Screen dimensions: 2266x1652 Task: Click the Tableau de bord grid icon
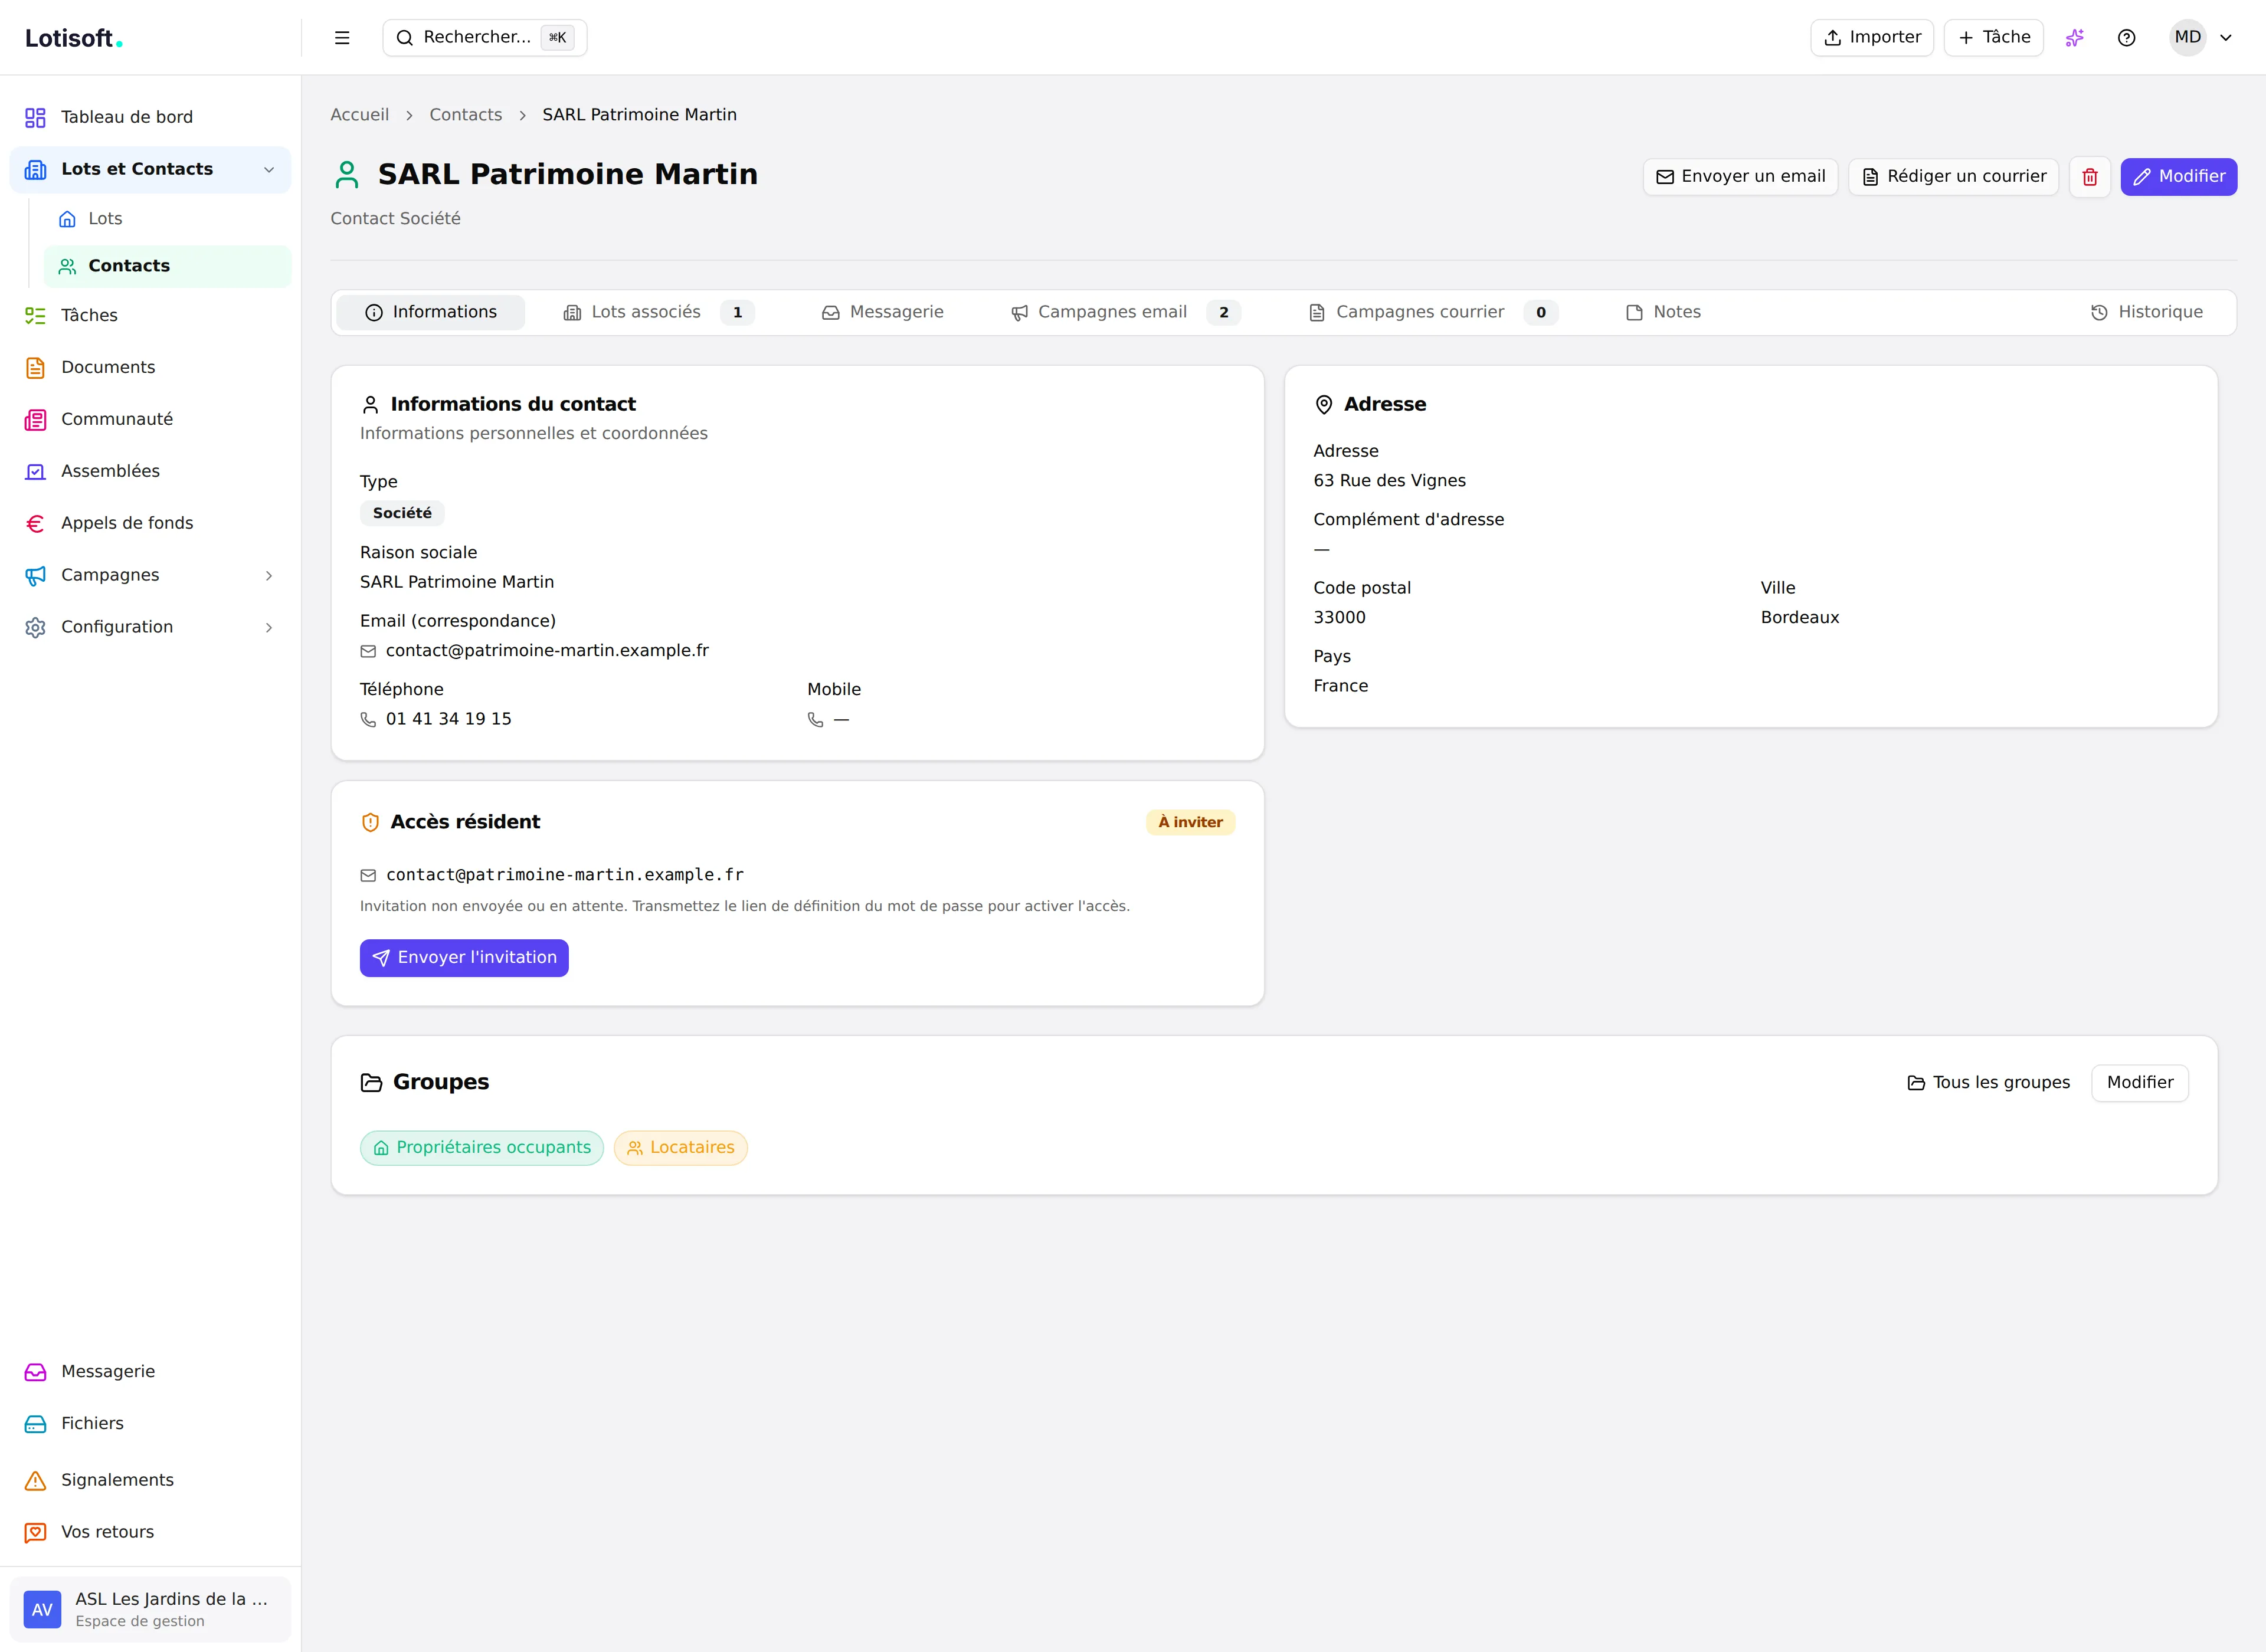click(x=35, y=118)
